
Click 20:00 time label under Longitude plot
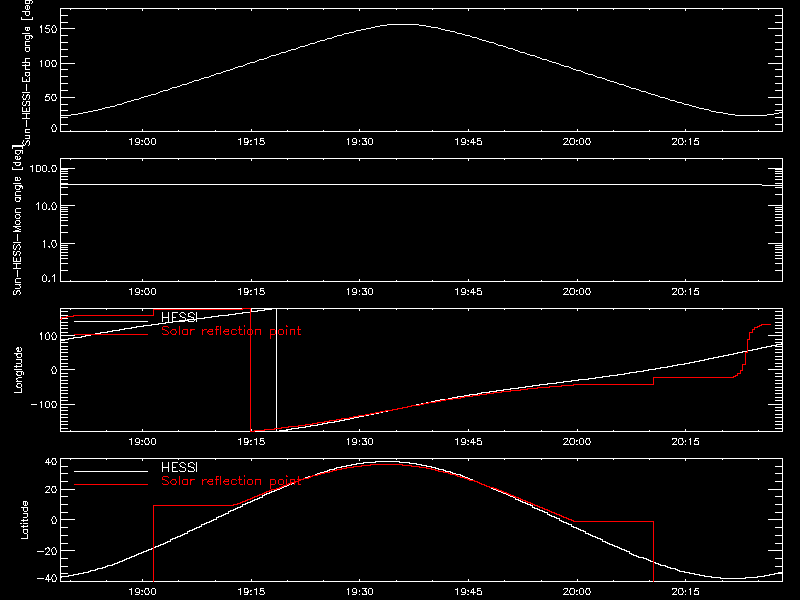(x=577, y=442)
